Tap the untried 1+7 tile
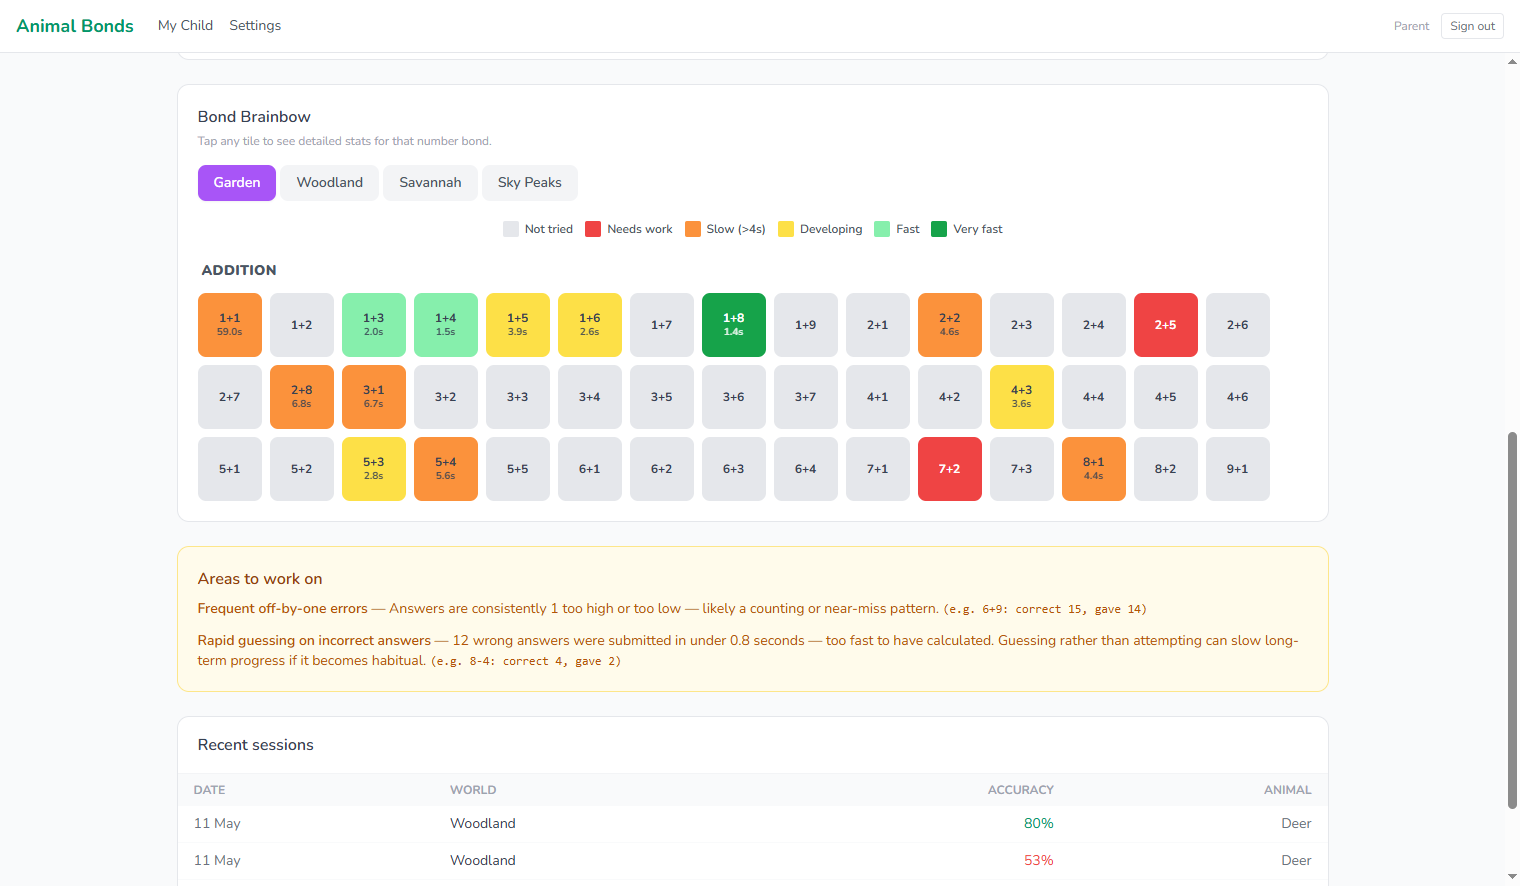The width and height of the screenshot is (1520, 886). point(662,325)
